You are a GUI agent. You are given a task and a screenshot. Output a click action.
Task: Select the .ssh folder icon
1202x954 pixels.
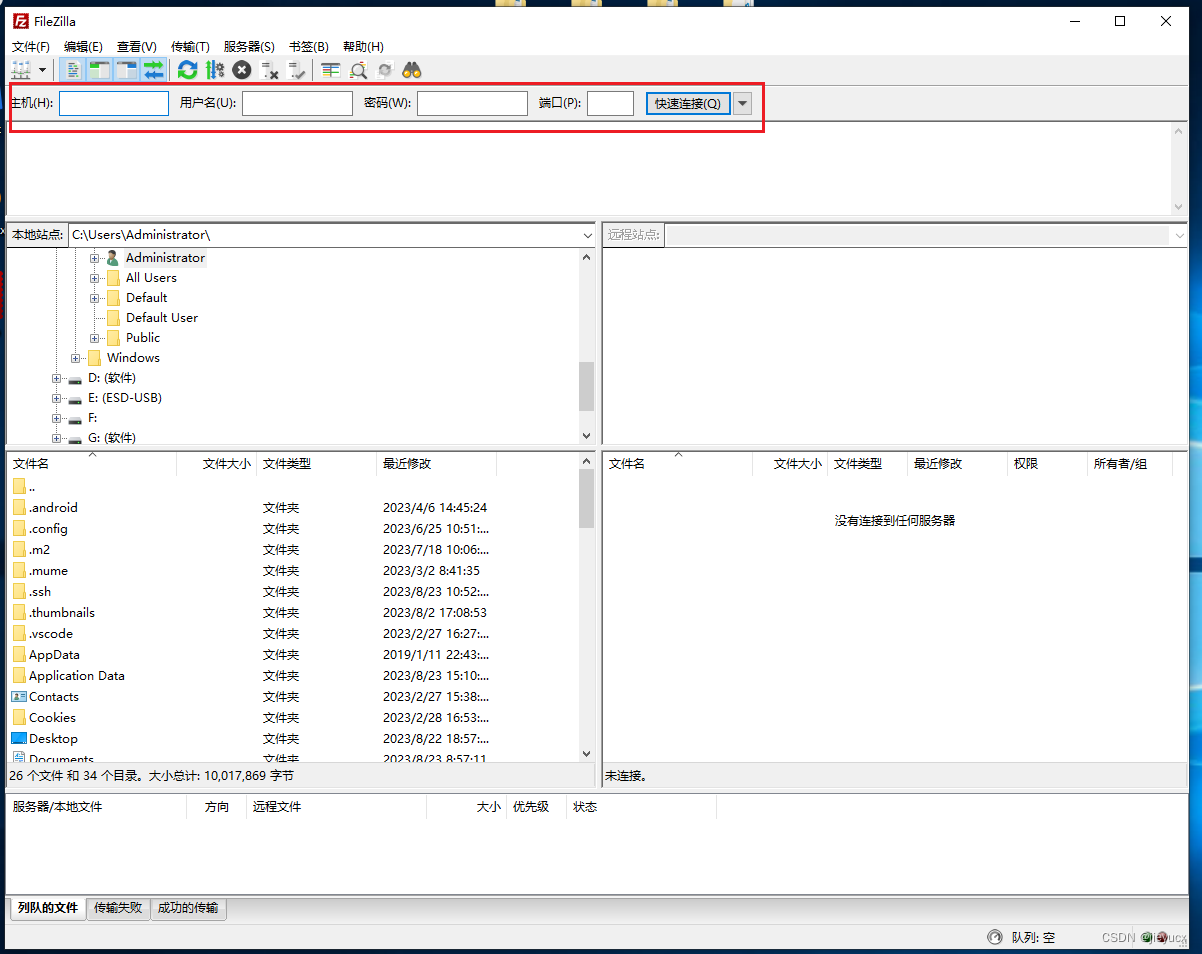click(19, 591)
